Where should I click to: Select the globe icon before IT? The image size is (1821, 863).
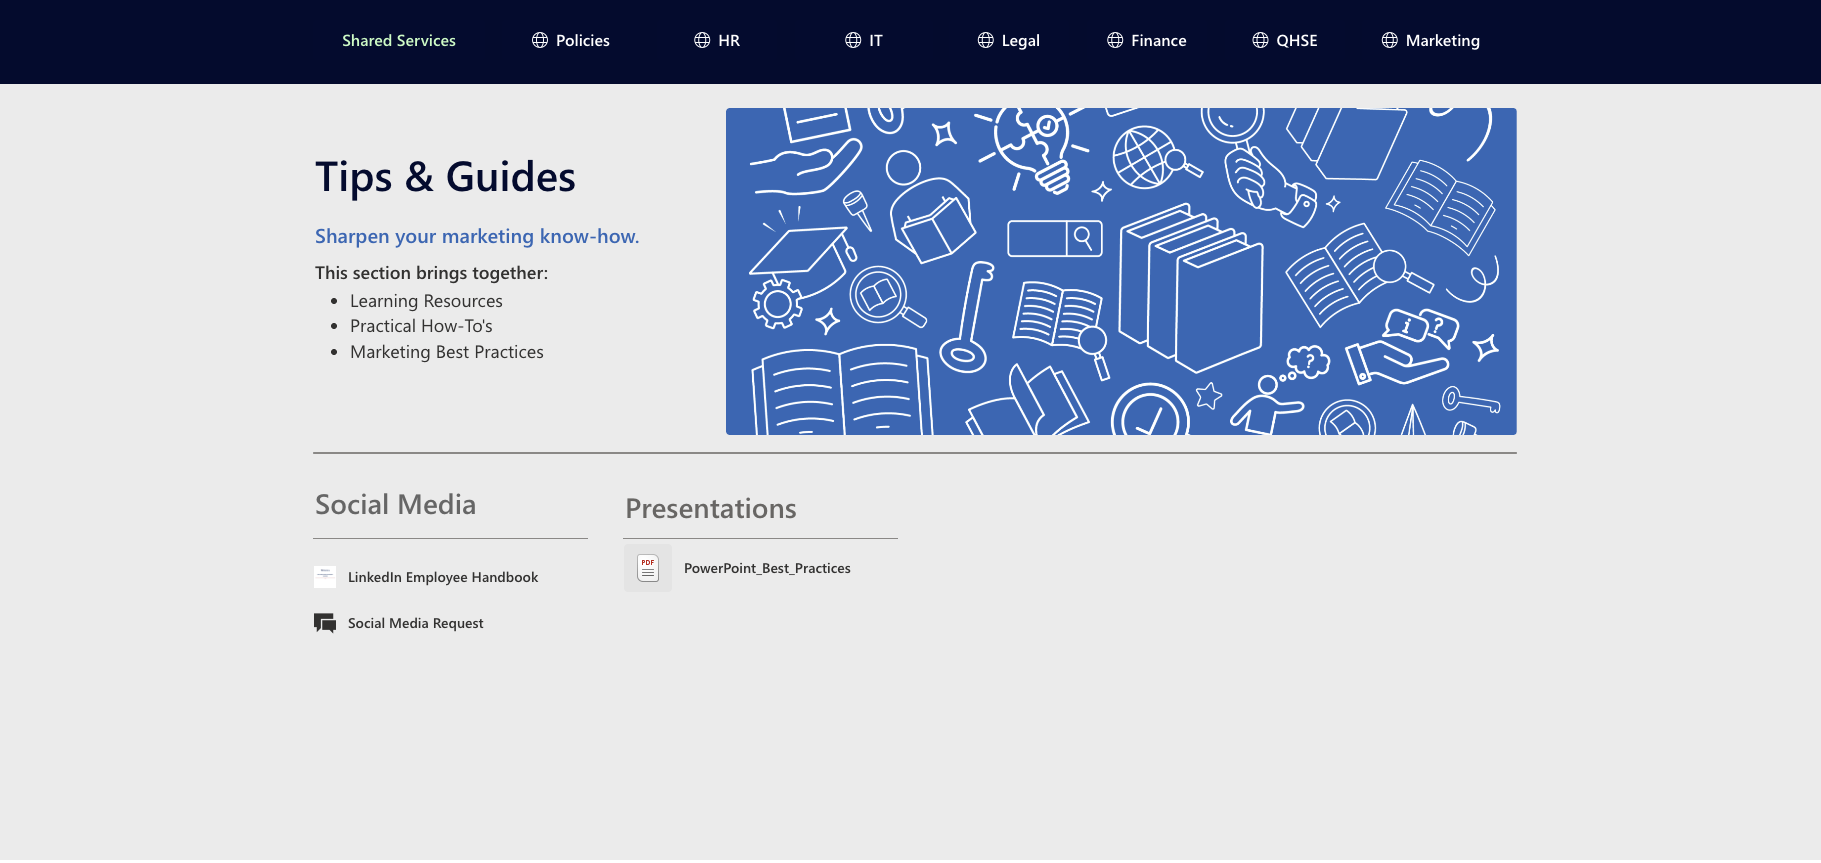point(853,40)
